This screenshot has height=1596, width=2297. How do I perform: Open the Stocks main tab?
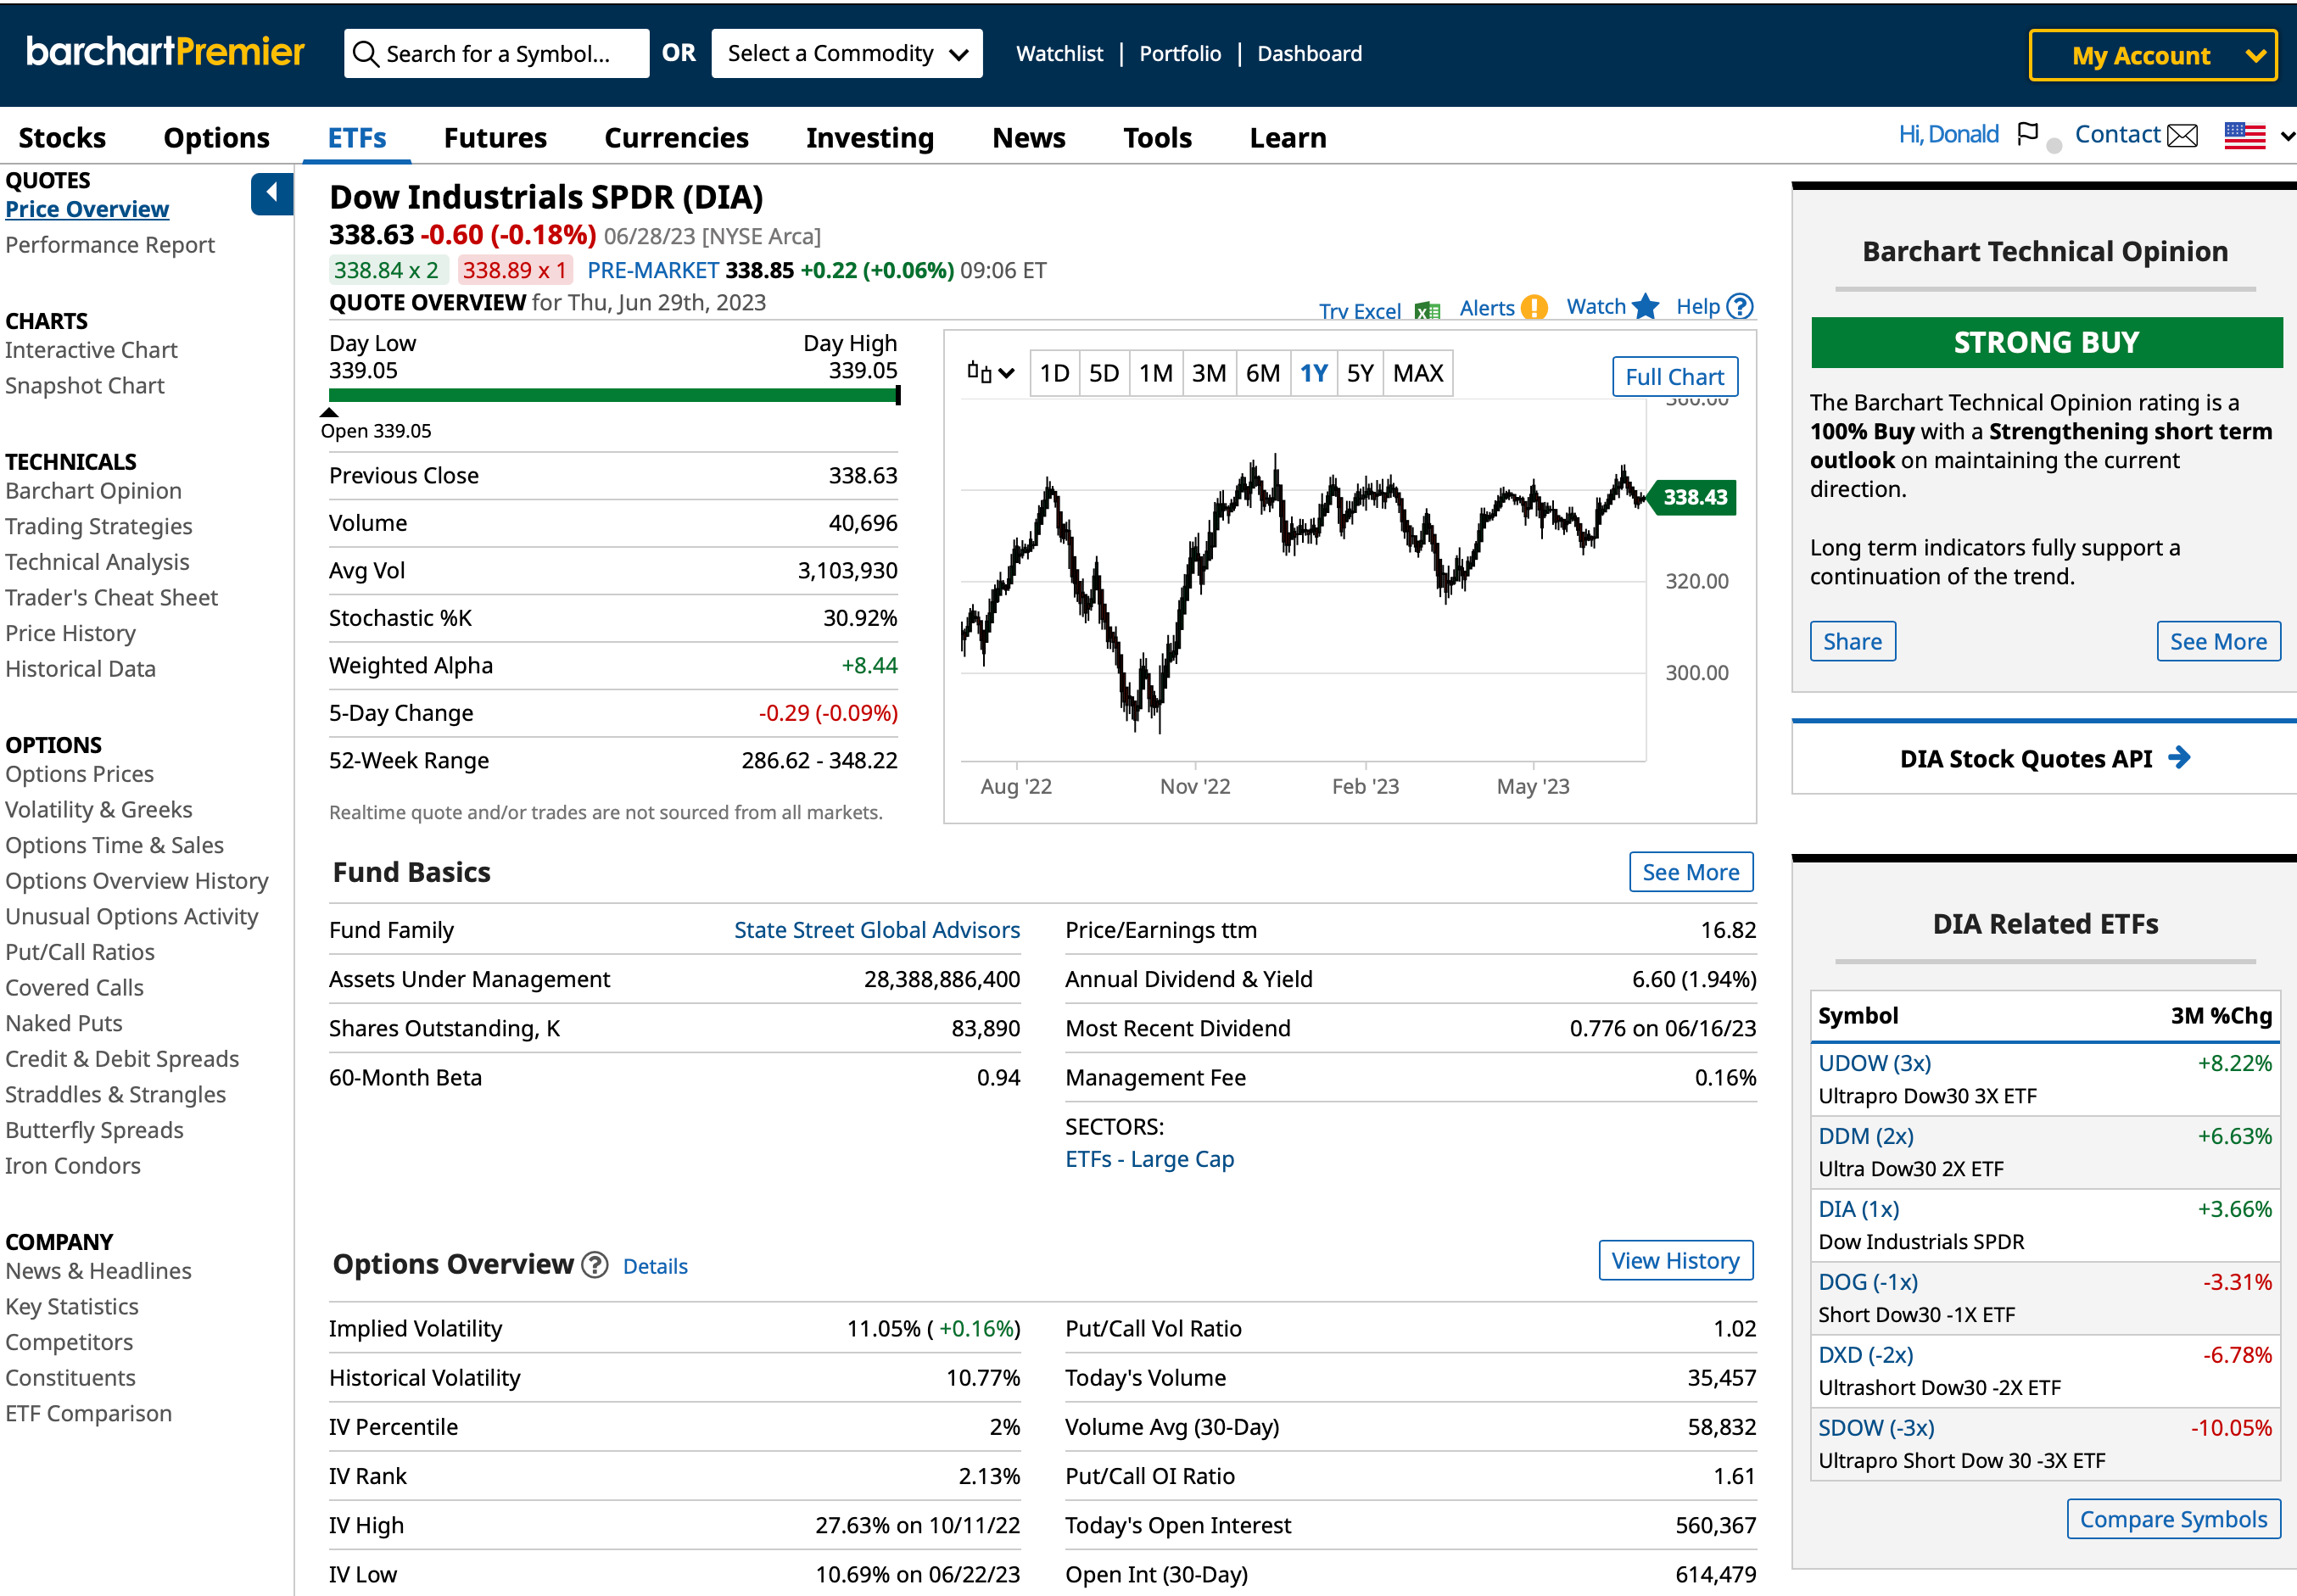tap(62, 137)
